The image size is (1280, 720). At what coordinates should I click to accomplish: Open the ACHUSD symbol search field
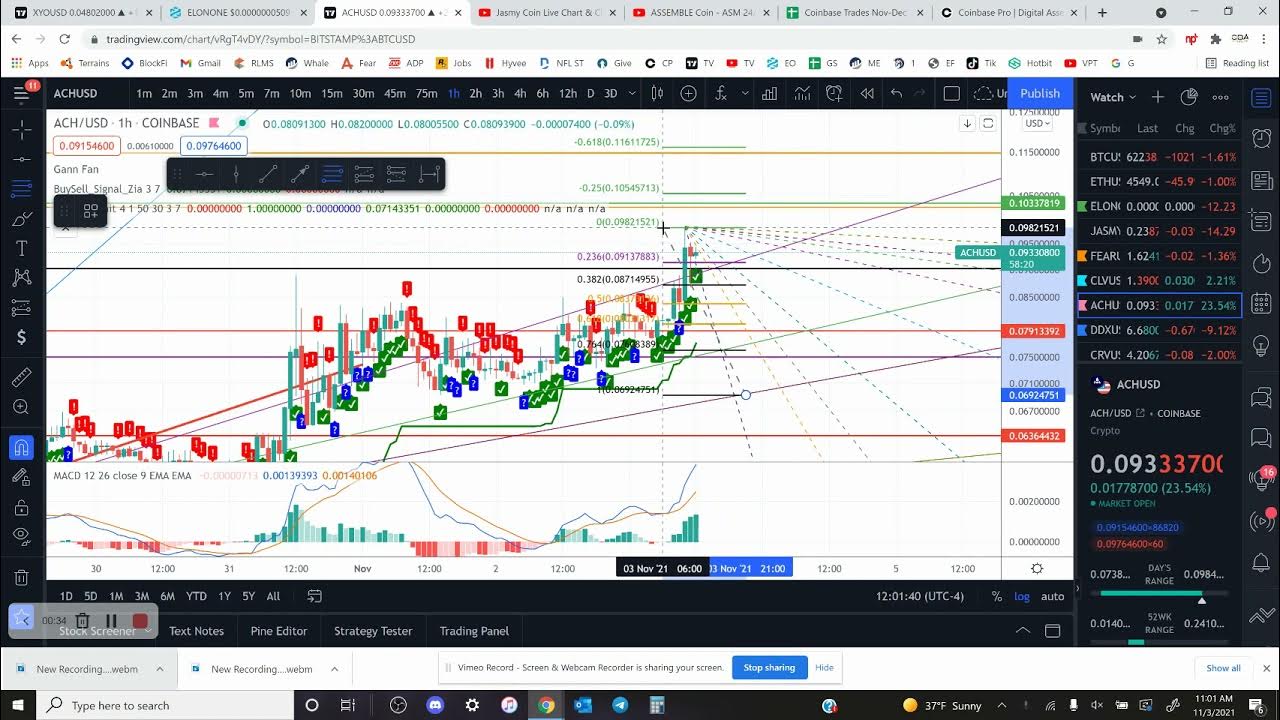coord(76,94)
